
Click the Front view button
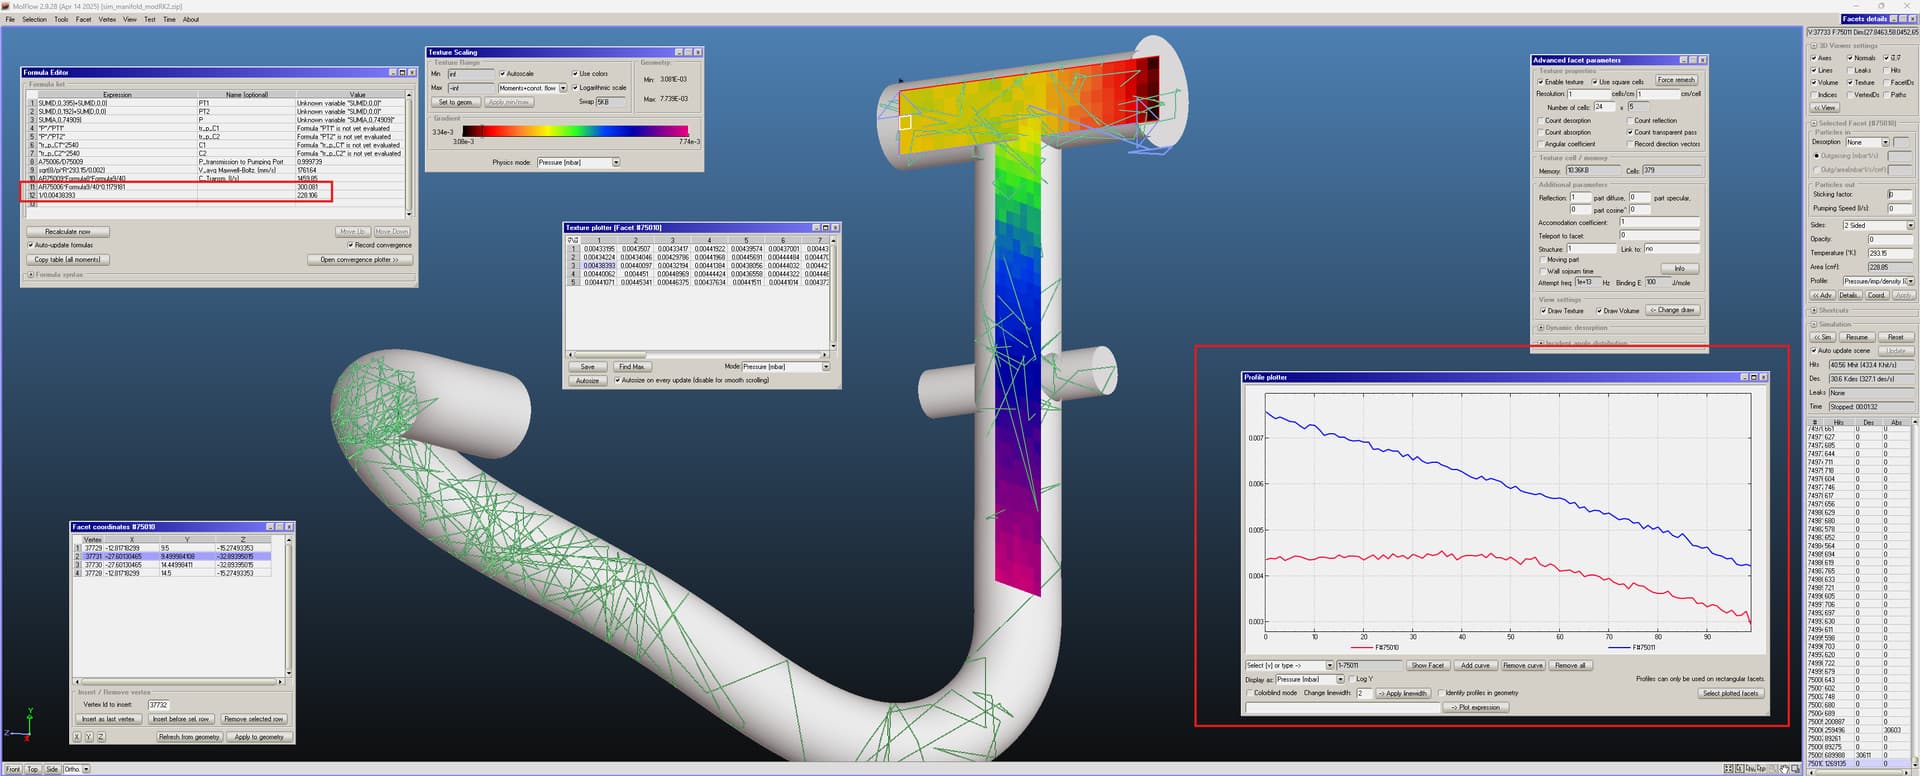13,769
